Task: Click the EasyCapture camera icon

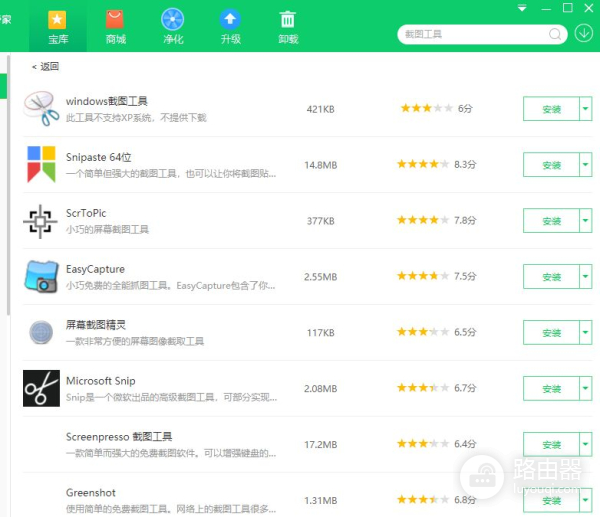Action: pyautogui.click(x=41, y=276)
